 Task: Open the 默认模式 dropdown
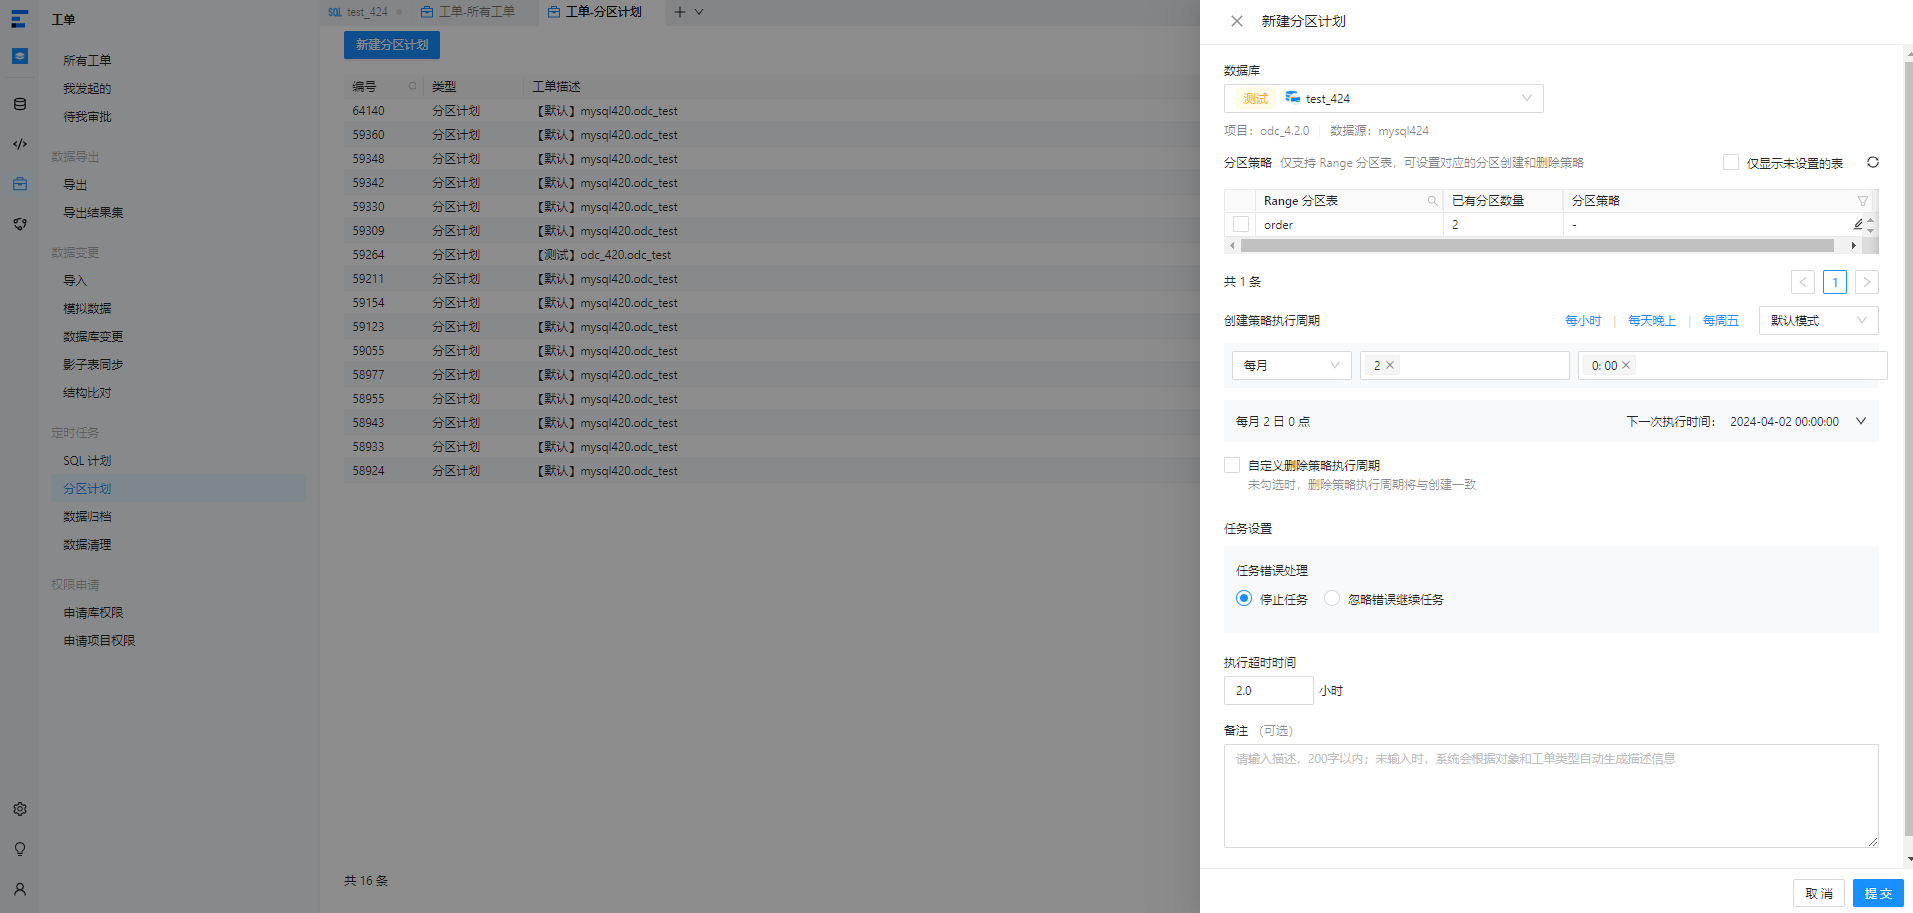[x=1818, y=320]
